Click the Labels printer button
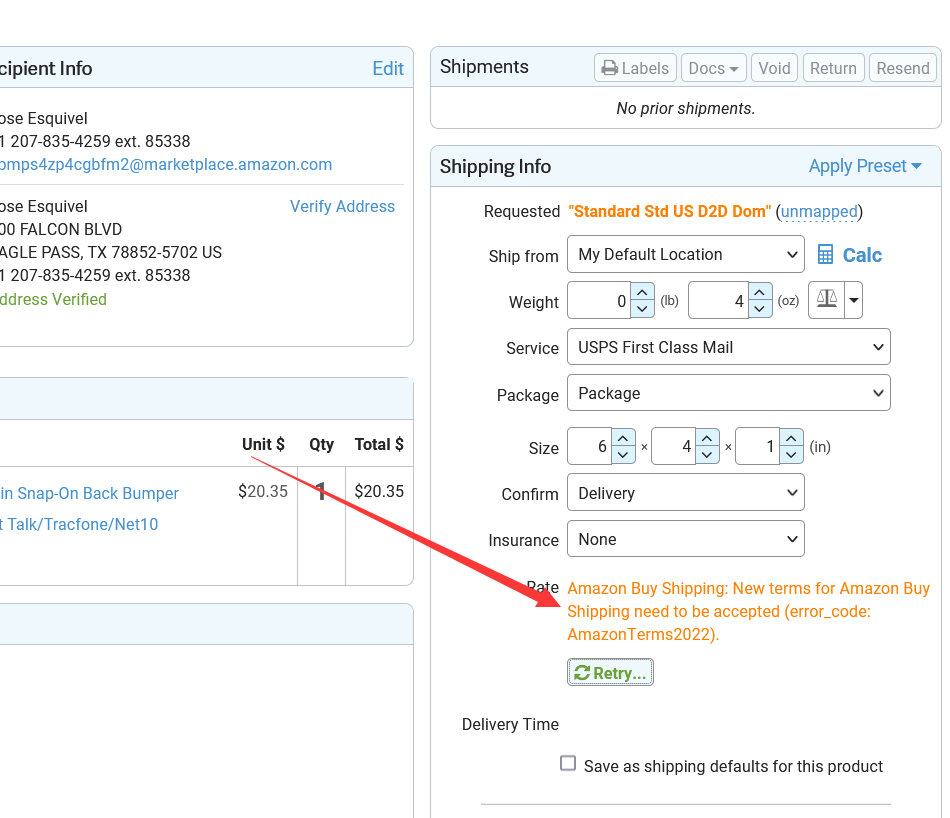Viewport: 950px width, 818px height. pos(635,68)
